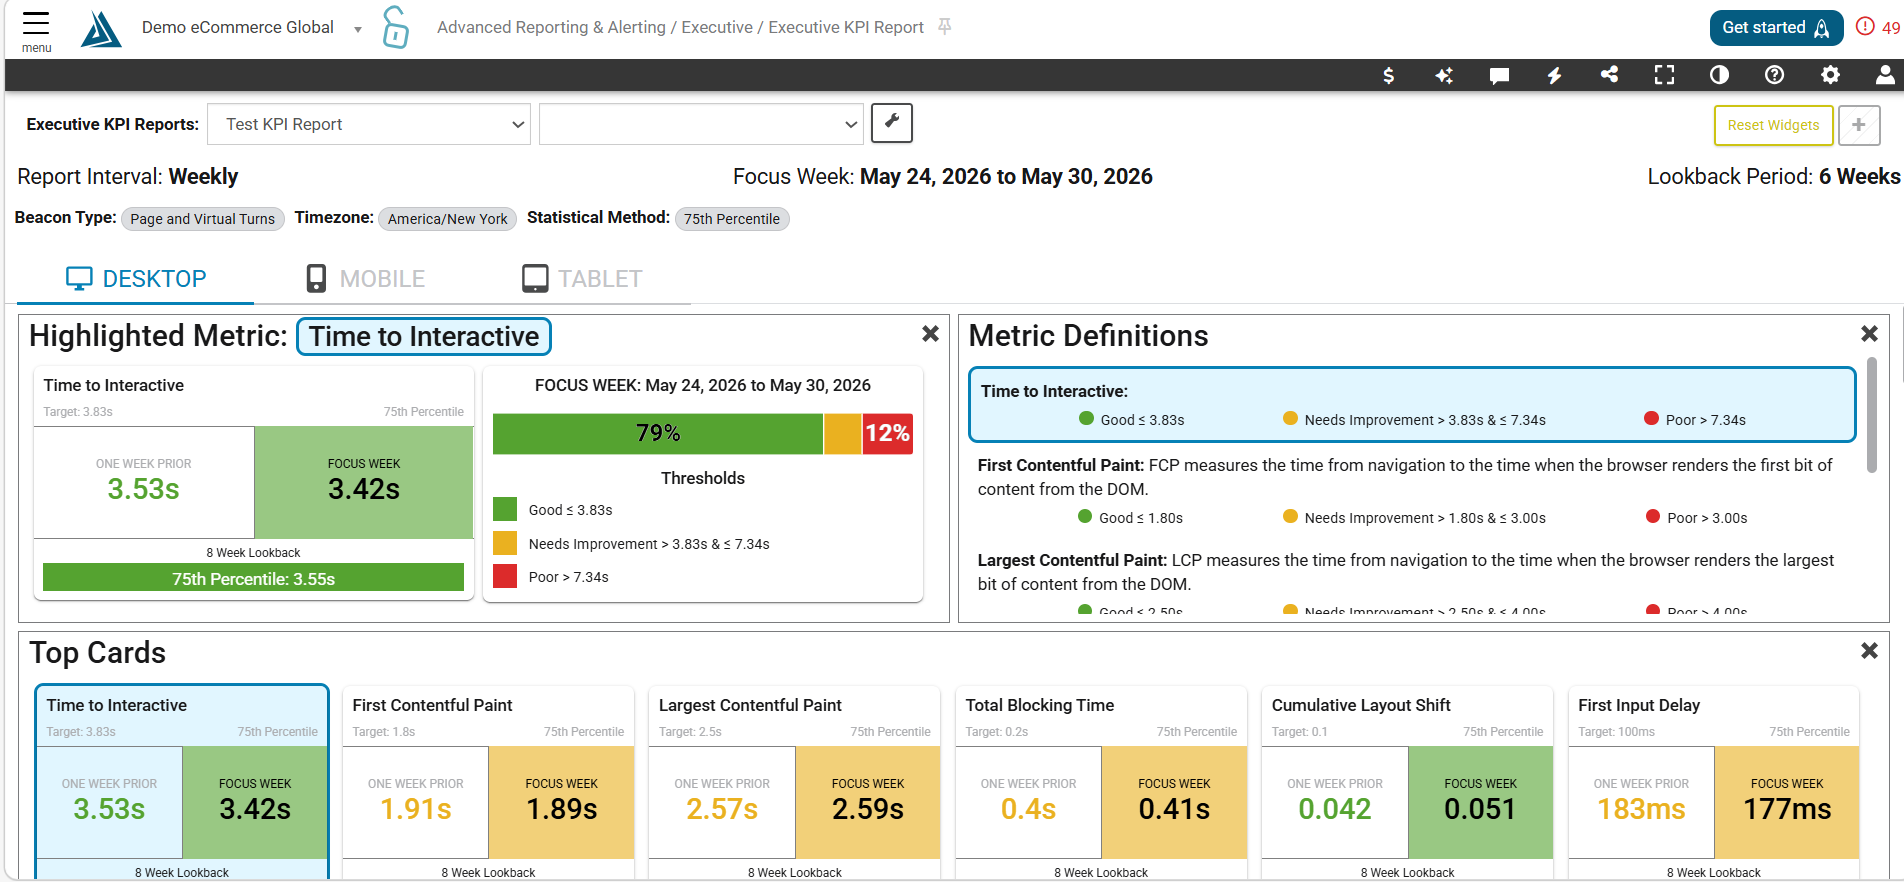Open settings gear icon
This screenshot has width=1904, height=882.
point(1830,75)
